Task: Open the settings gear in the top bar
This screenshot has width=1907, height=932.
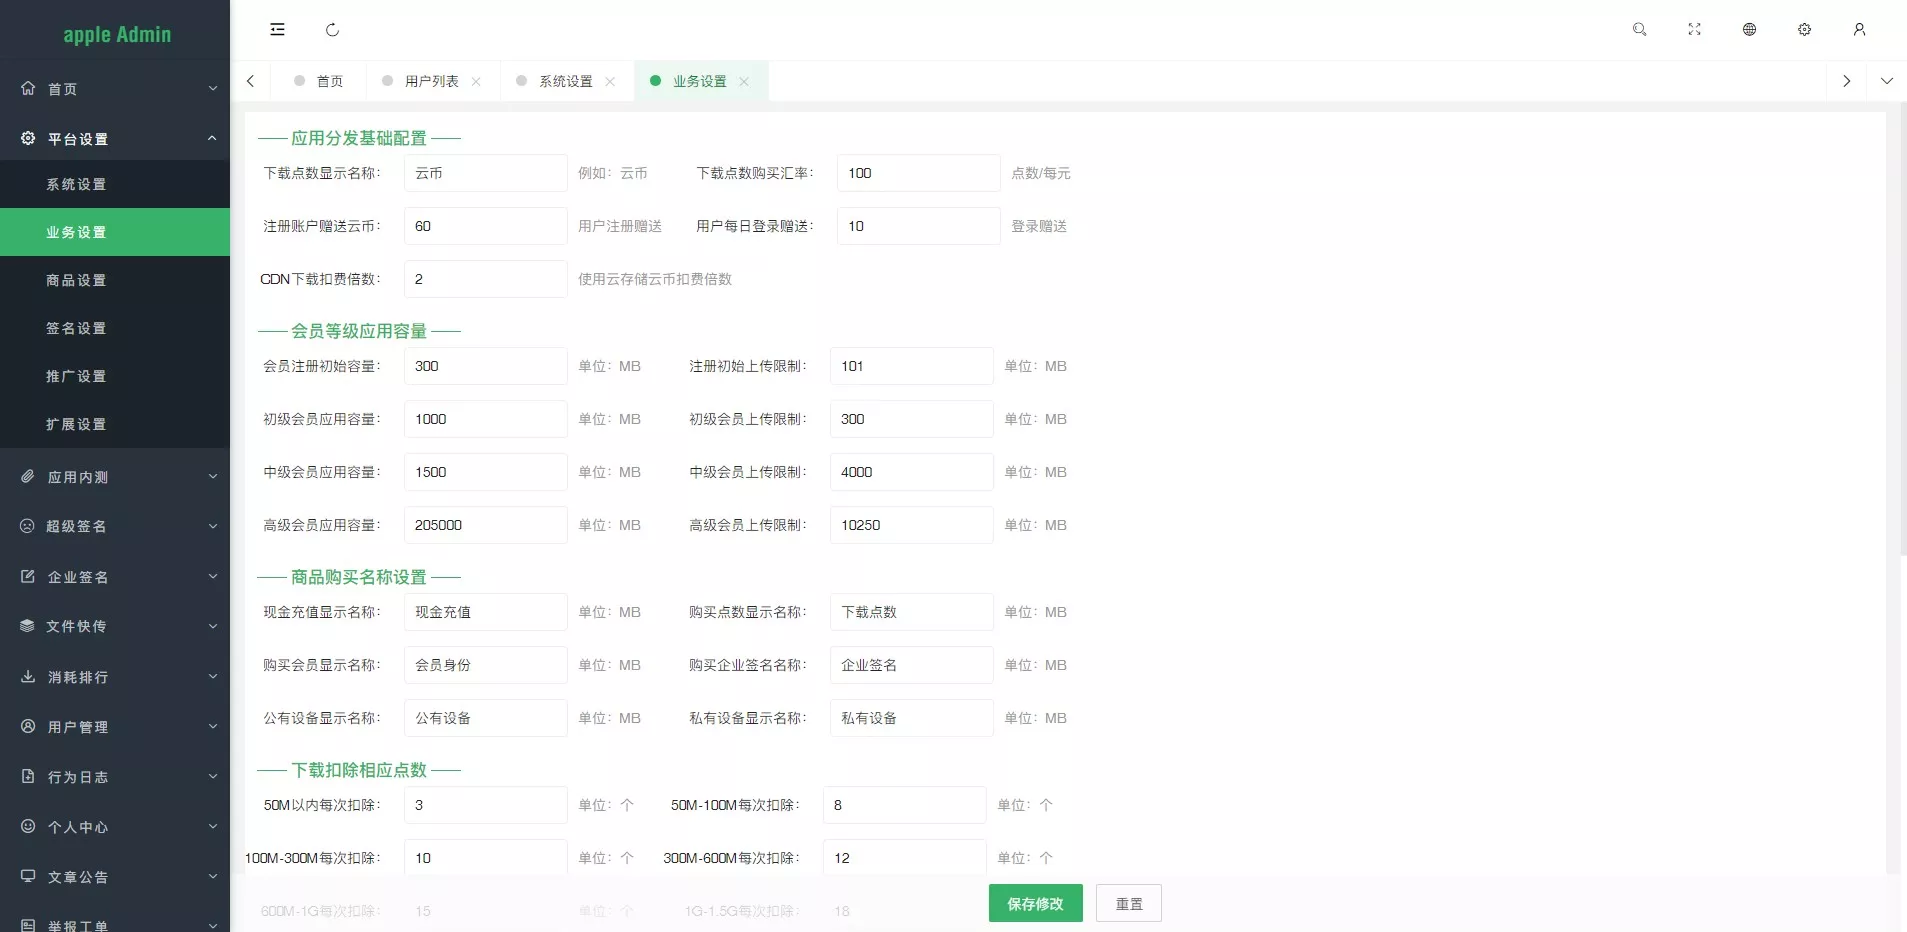Action: point(1804,30)
